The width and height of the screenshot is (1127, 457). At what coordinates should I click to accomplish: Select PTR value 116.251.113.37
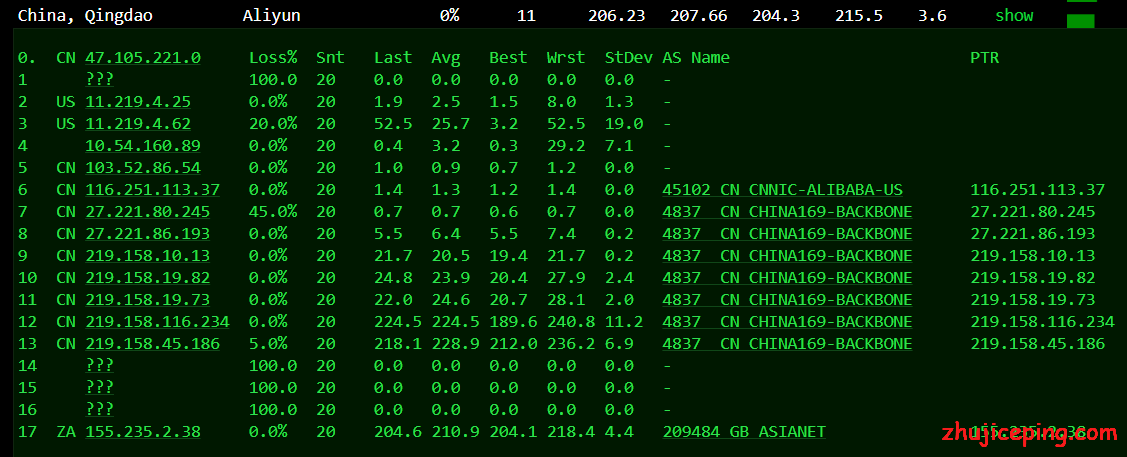point(1037,190)
